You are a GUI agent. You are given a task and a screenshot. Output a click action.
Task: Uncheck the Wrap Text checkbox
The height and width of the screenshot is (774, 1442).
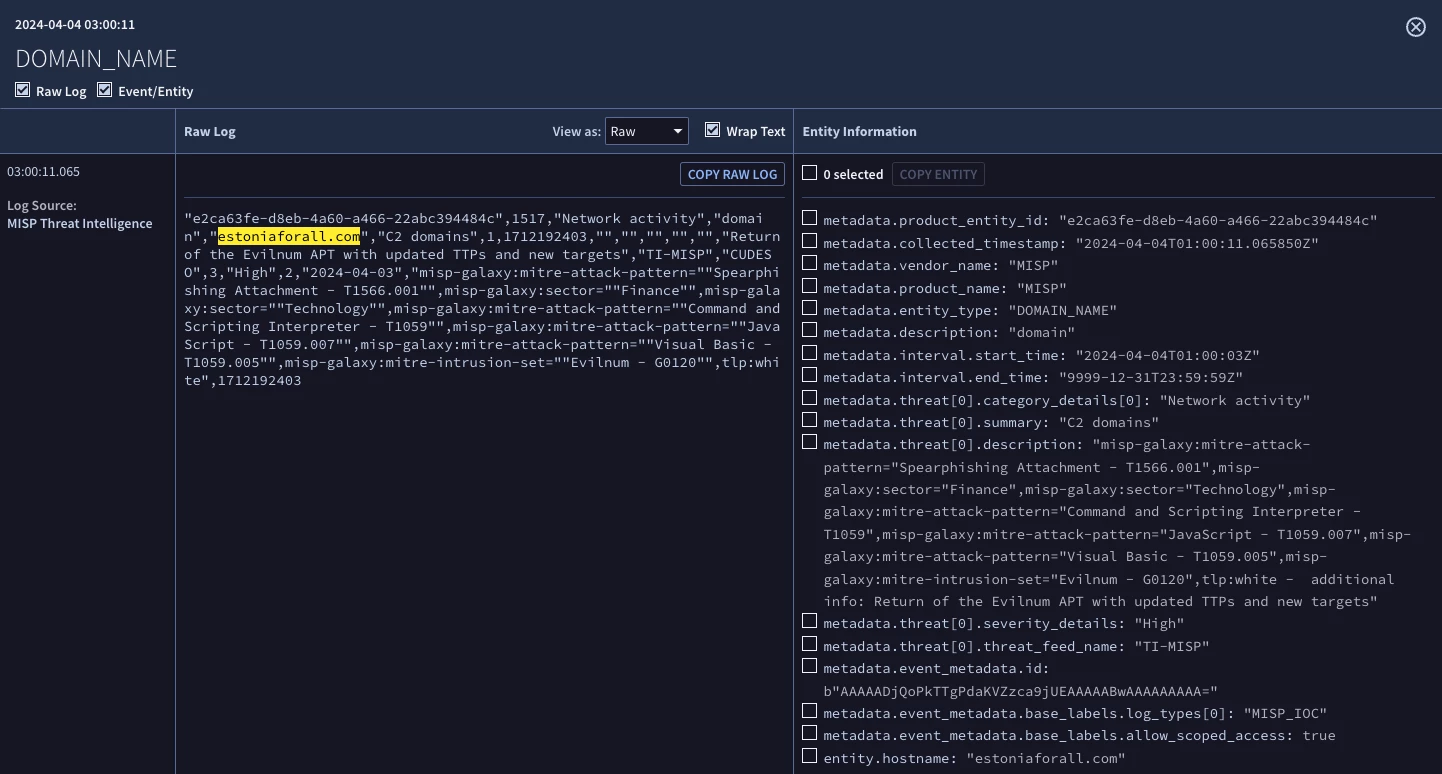(712, 130)
